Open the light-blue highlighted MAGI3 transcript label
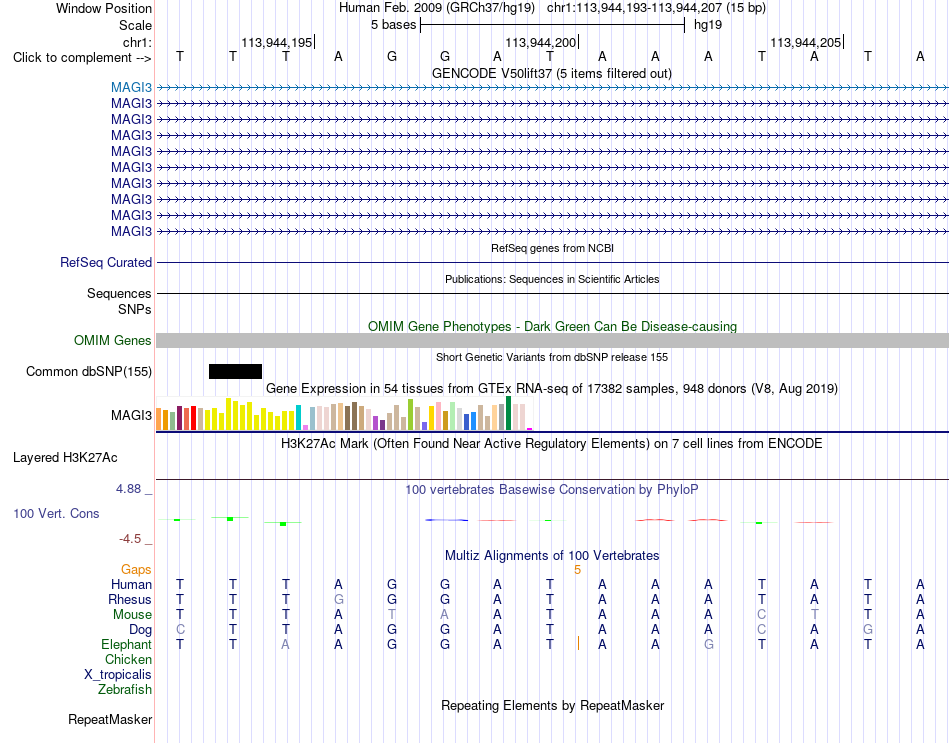Viewport: 950px width, 743px height. [131, 88]
